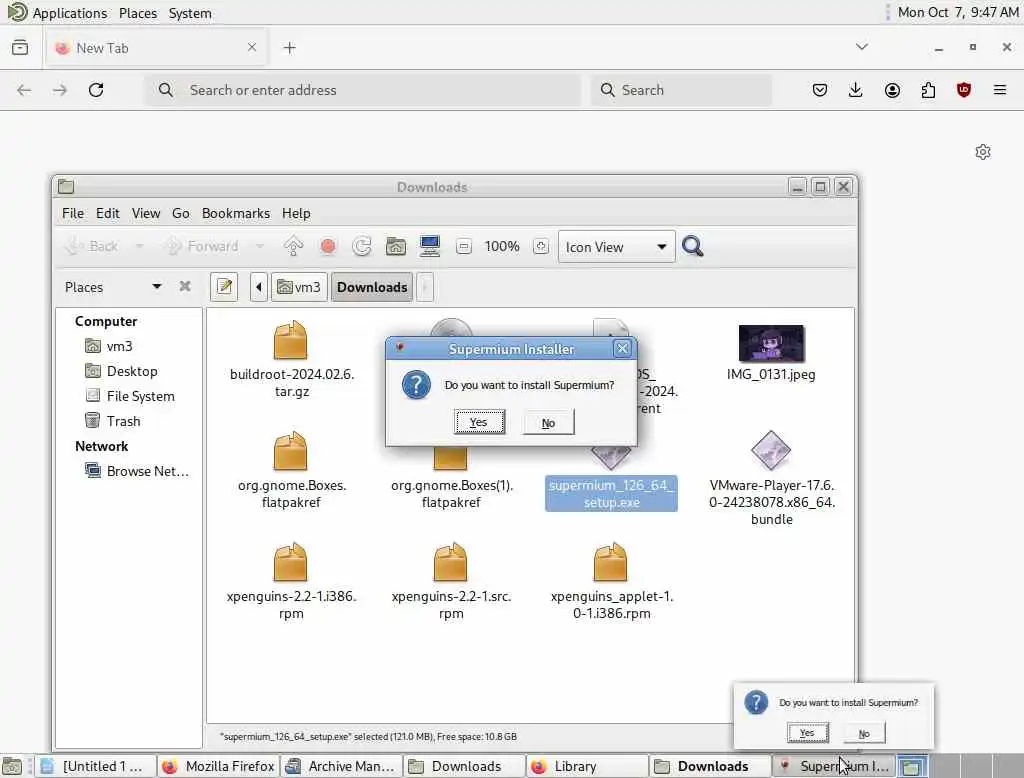Click the Firefox Search box
Viewport: 1024px width, 778px height.
click(x=682, y=90)
